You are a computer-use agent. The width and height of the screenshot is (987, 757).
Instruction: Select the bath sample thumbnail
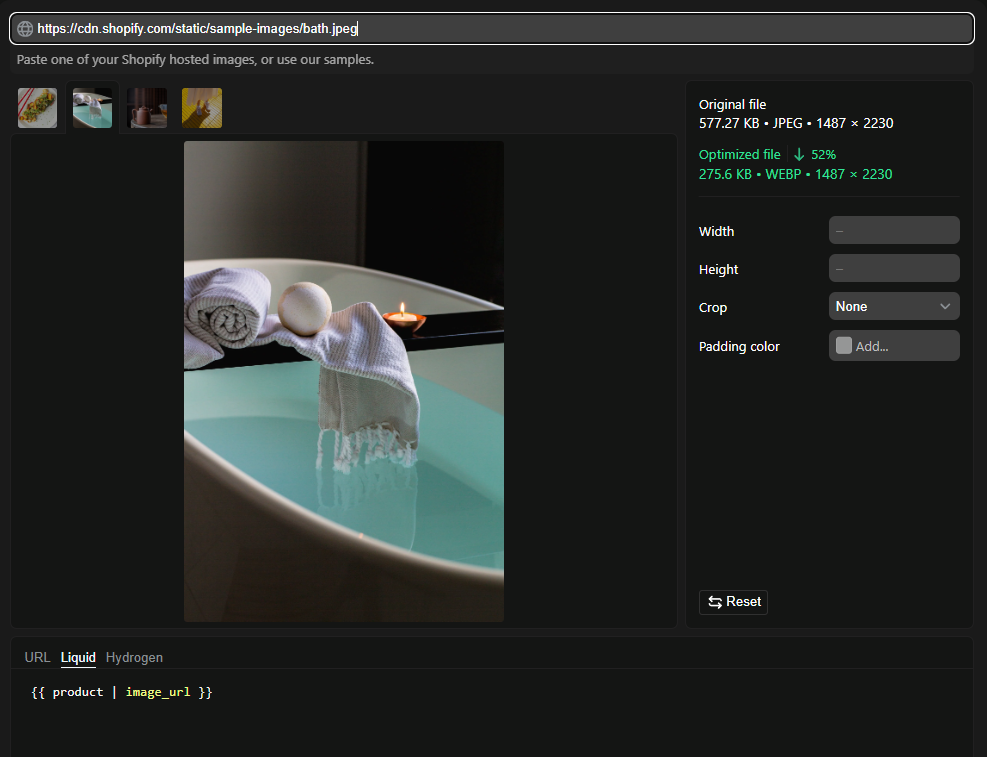[92, 107]
